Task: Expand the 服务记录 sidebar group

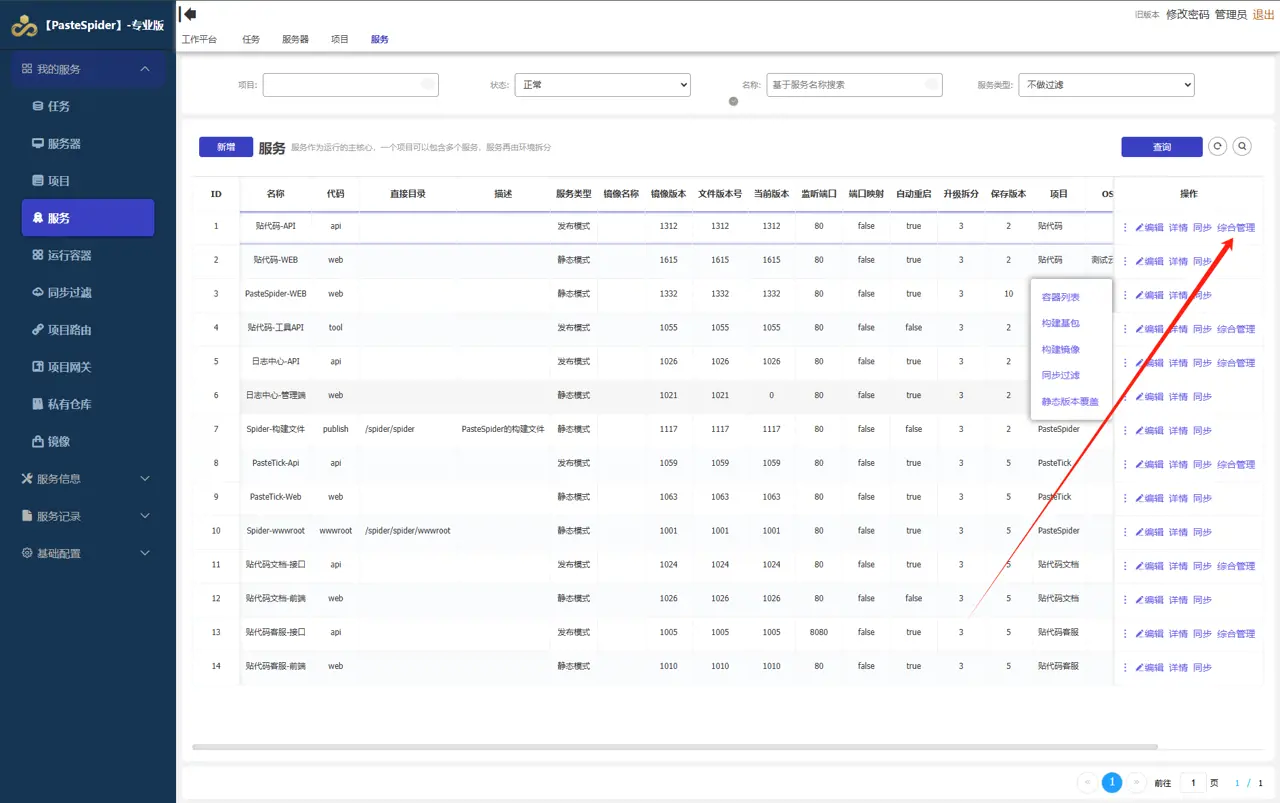Action: click(88, 516)
